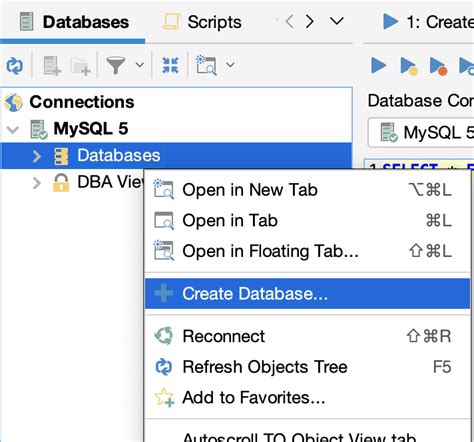Click the Run script play icon
The width and height of the screenshot is (474, 442).
tap(379, 65)
